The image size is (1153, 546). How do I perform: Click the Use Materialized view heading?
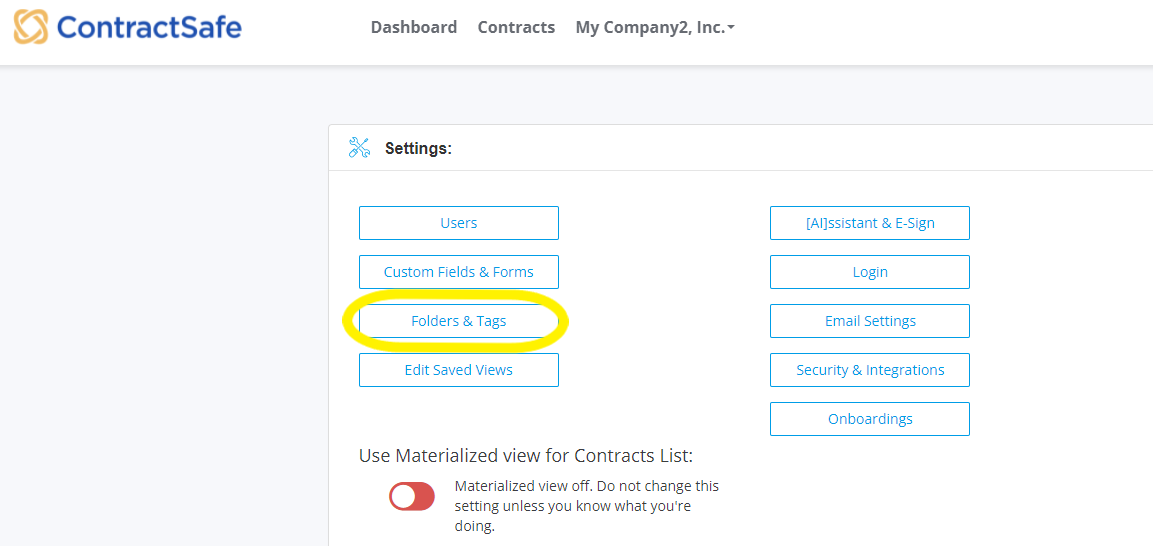pos(526,456)
